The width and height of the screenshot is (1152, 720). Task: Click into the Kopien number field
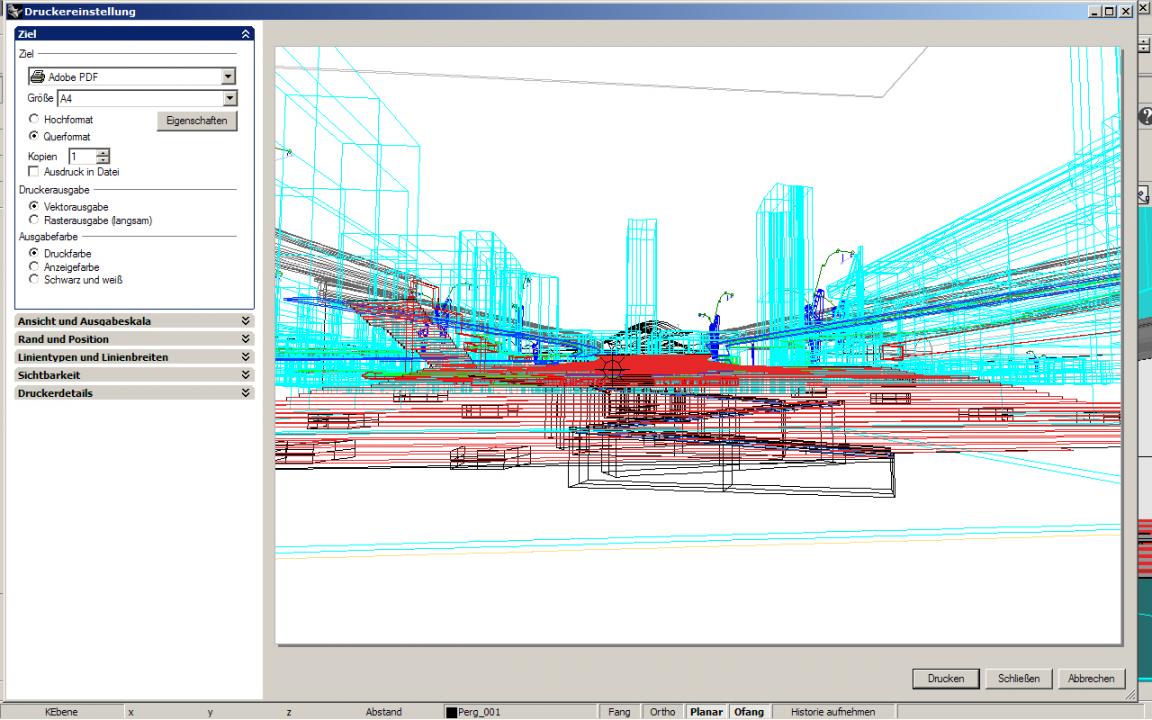coord(81,156)
